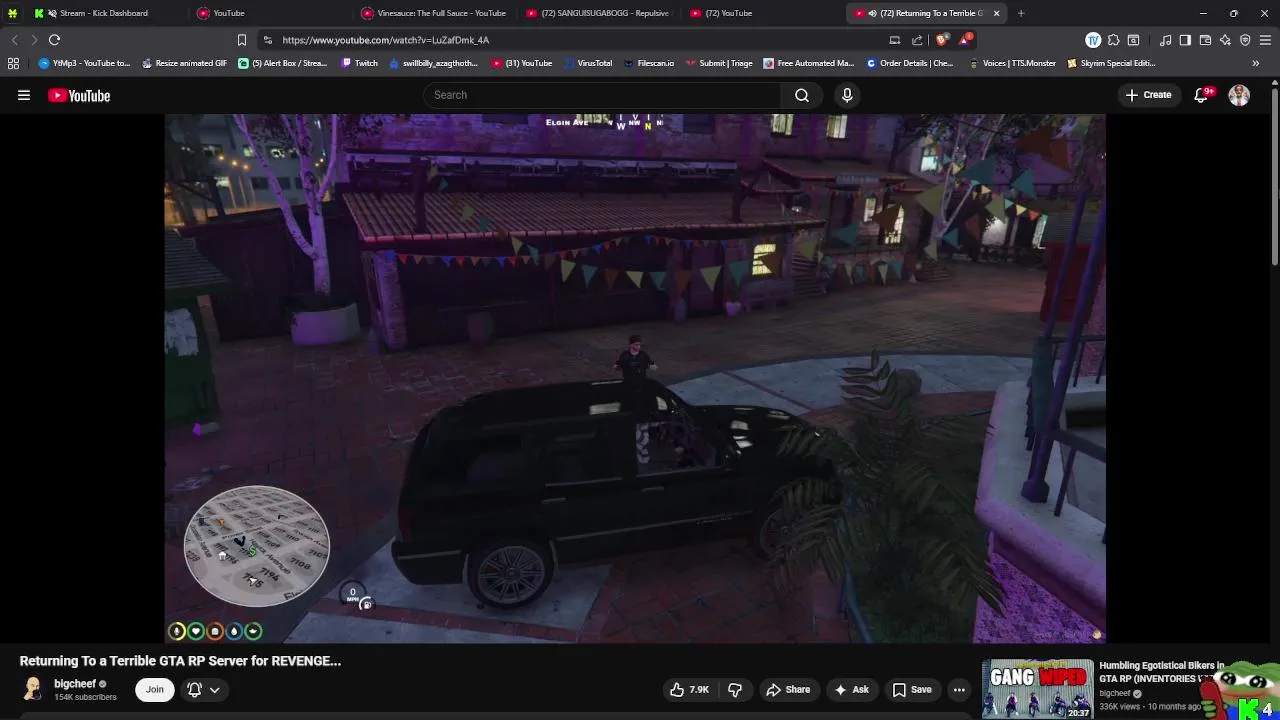The image size is (1280, 720).
Task: Open the Twitch bookmark
Action: coord(360,63)
